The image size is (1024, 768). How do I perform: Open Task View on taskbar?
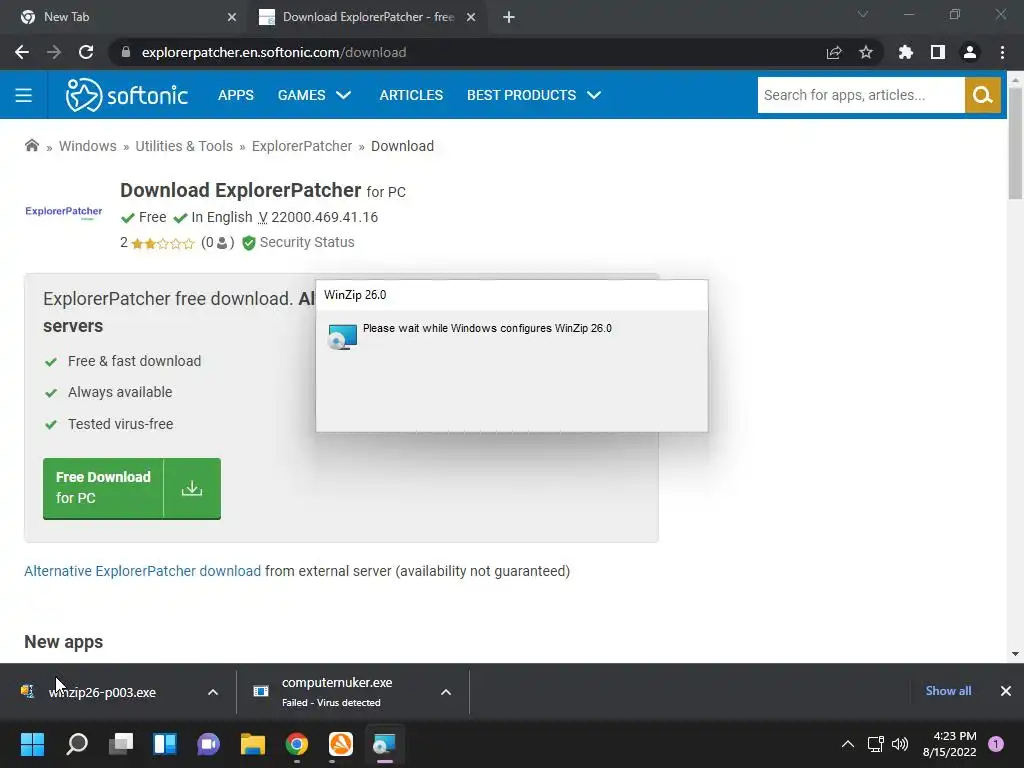coord(121,744)
